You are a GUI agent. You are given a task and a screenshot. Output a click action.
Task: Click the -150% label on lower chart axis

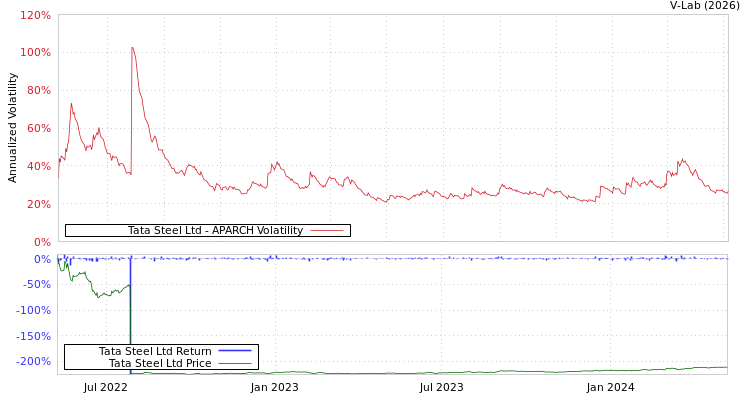[x=34, y=336]
